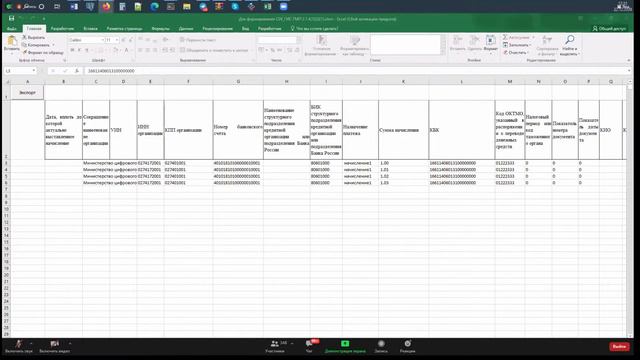This screenshot has width=640, height=360.
Task: Click the Tell me what to do box
Action: click(x=314, y=29)
